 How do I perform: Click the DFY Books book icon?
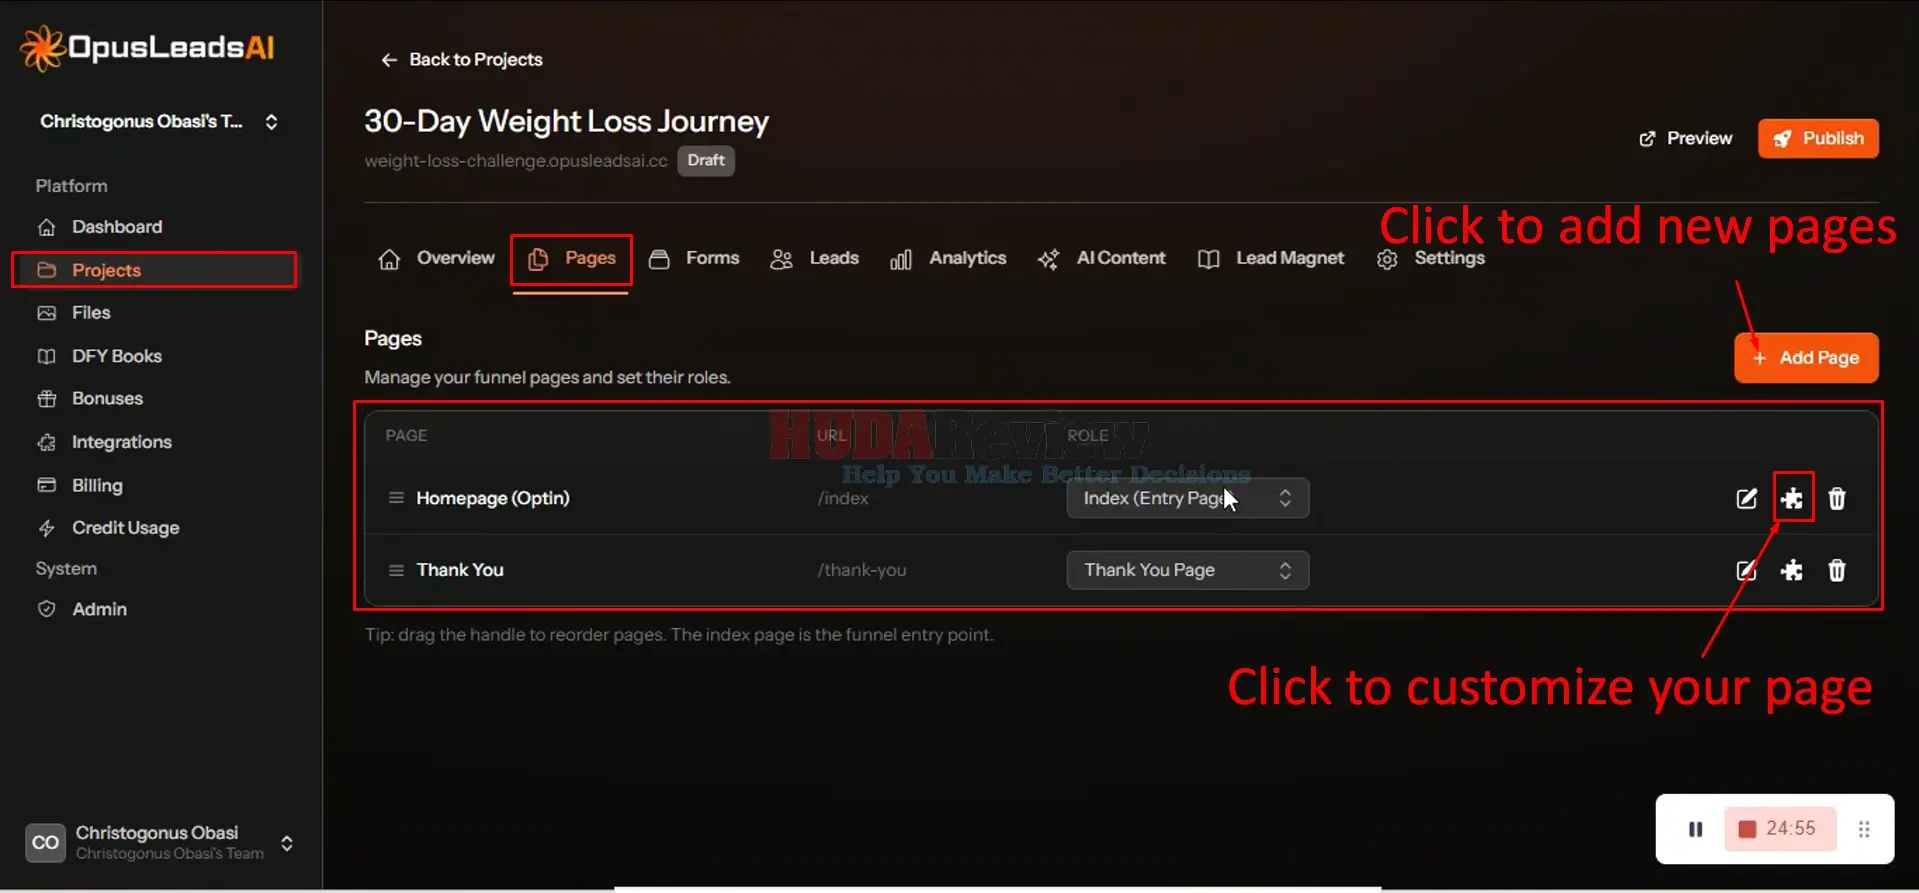(x=46, y=356)
